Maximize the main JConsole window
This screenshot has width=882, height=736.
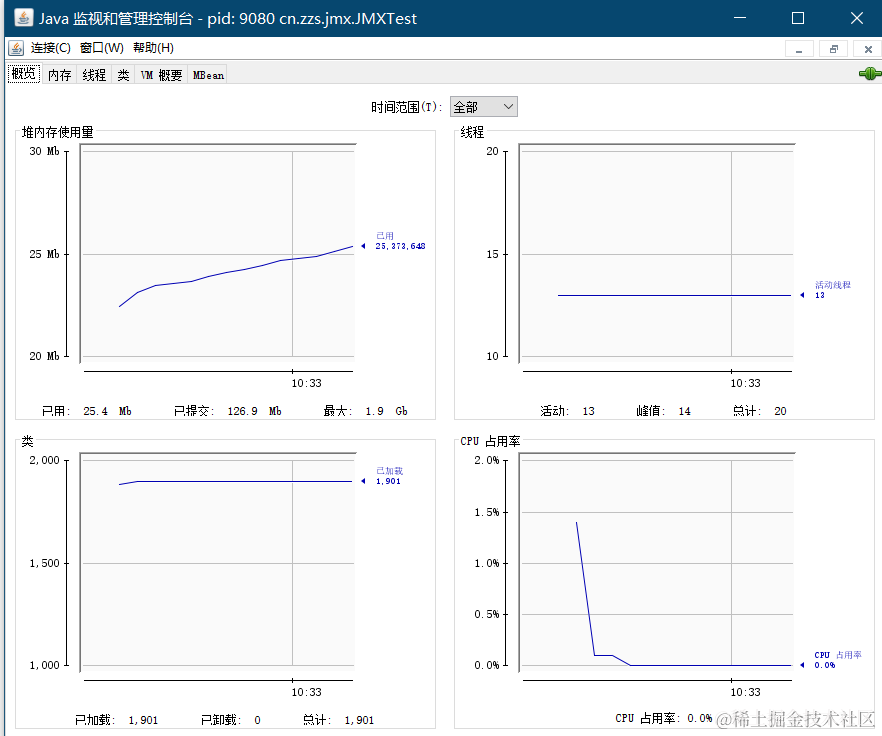(x=798, y=18)
